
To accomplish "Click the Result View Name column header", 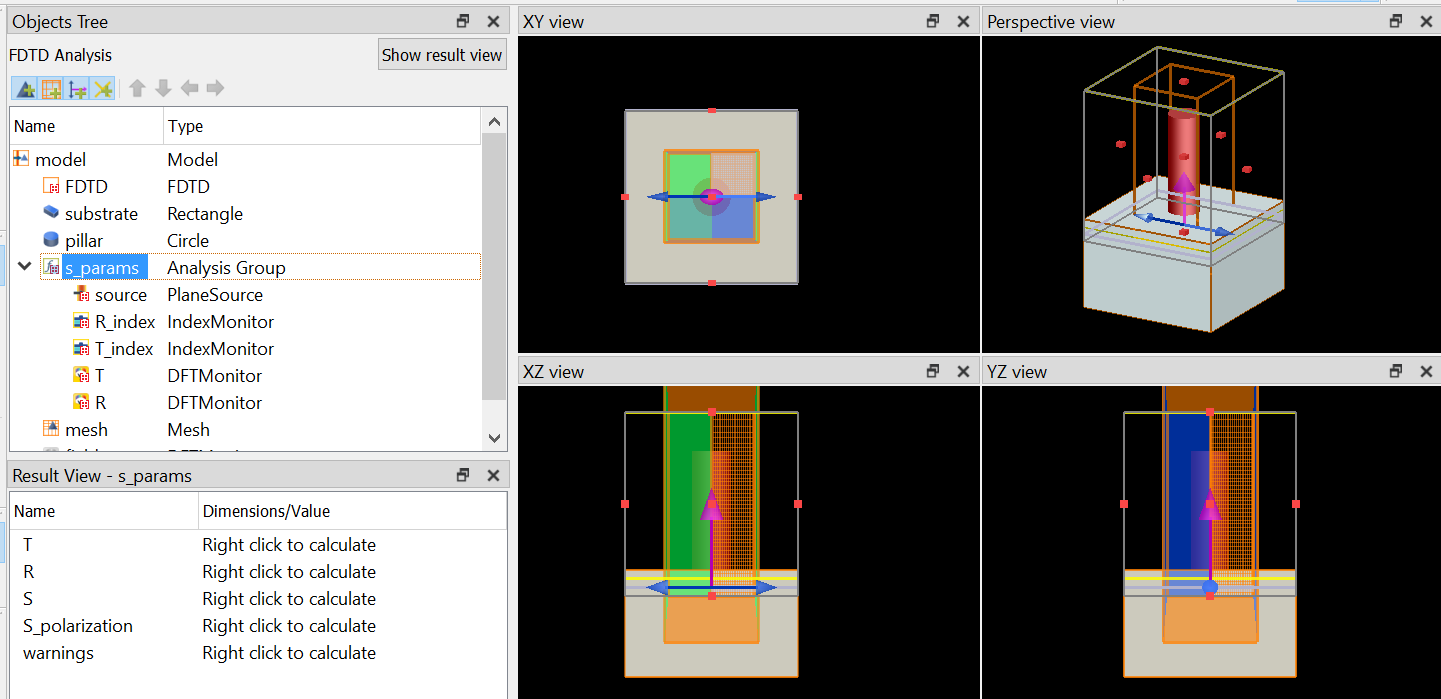I will [104, 511].
